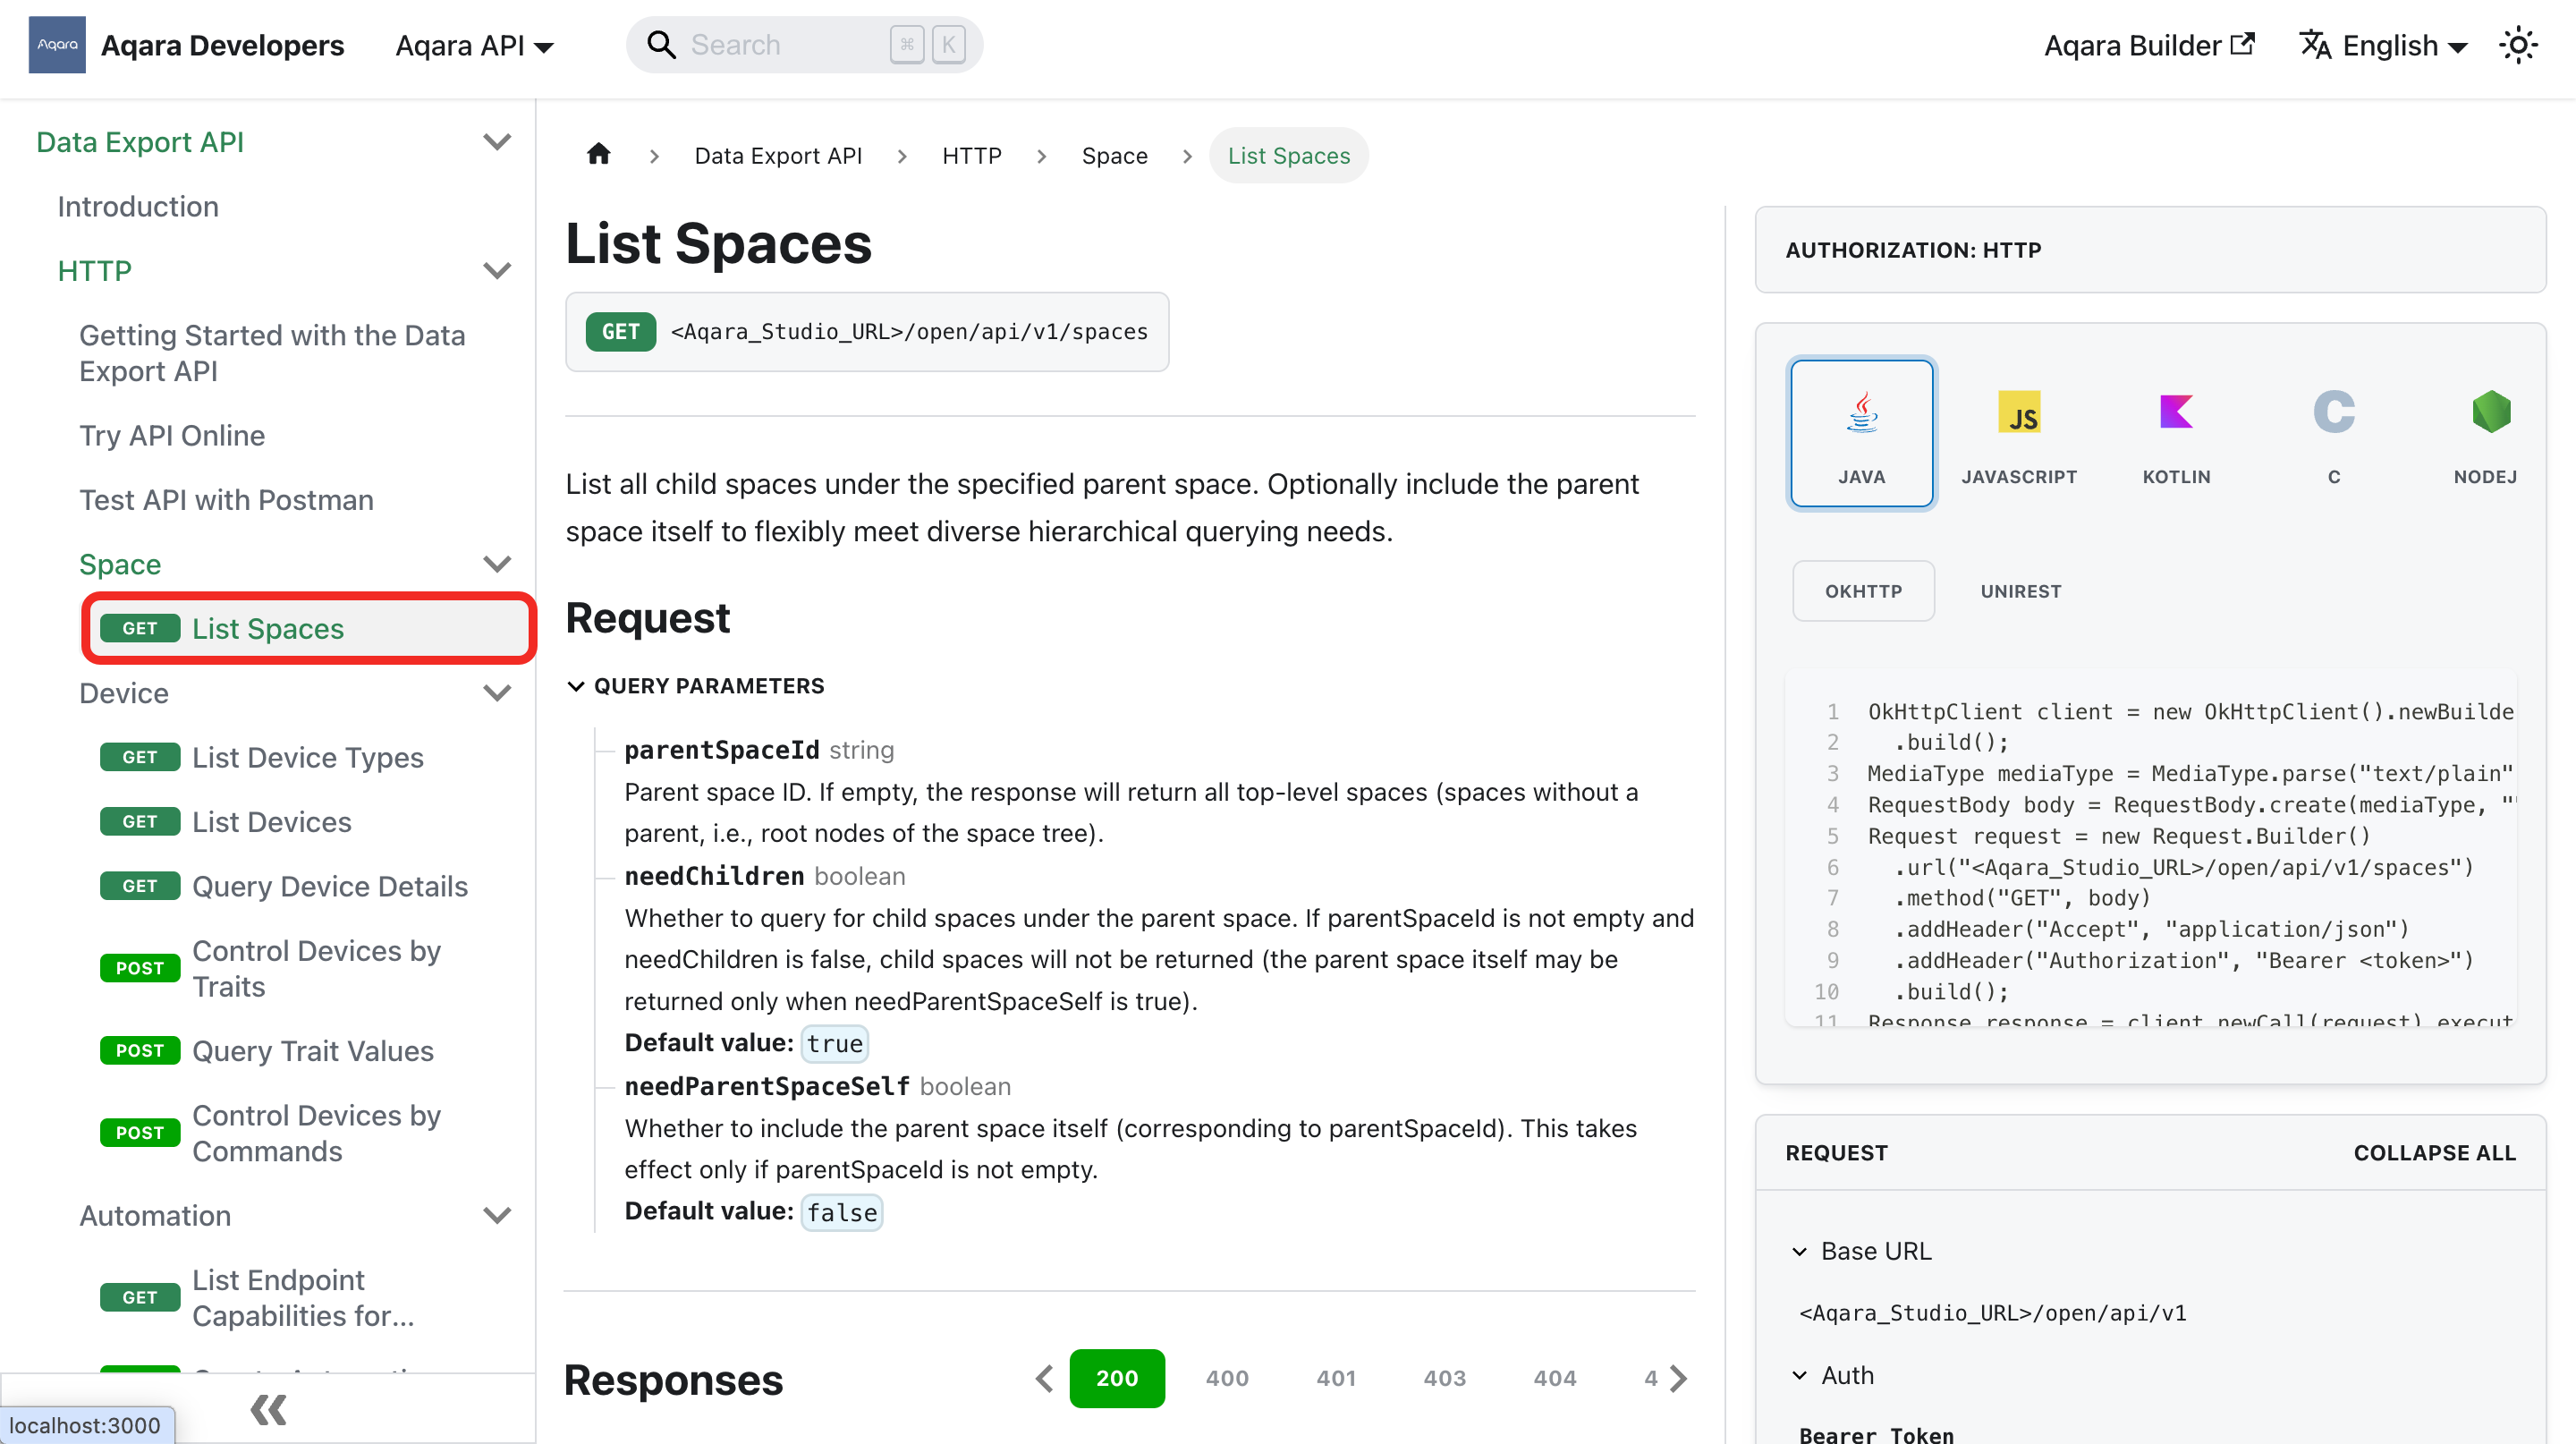Image resolution: width=2576 pixels, height=1444 pixels.
Task: Click the Java code sample block
Action: tap(2150, 850)
